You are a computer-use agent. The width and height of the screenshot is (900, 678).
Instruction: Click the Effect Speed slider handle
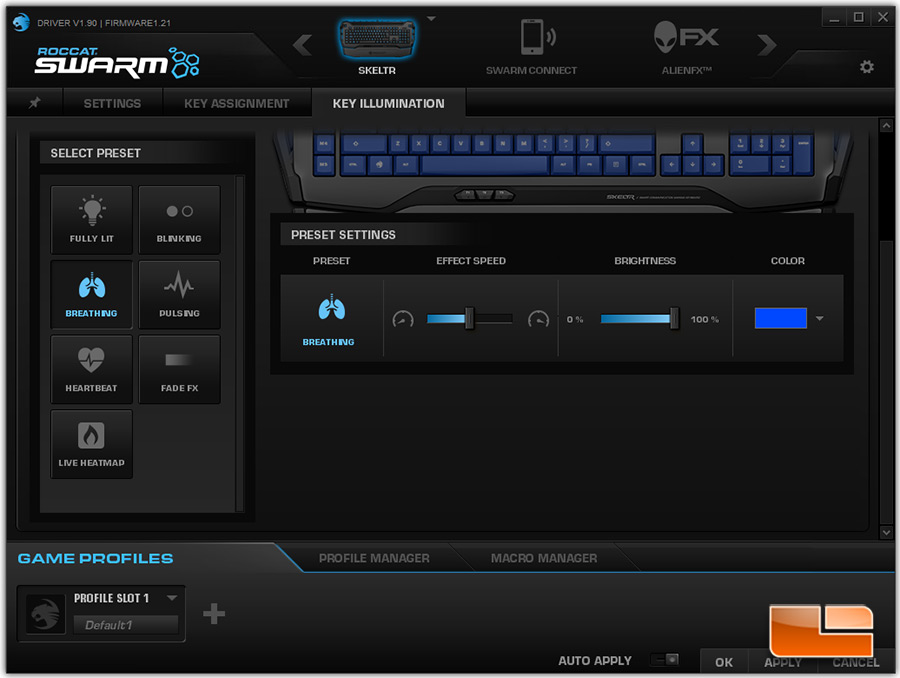[470, 319]
